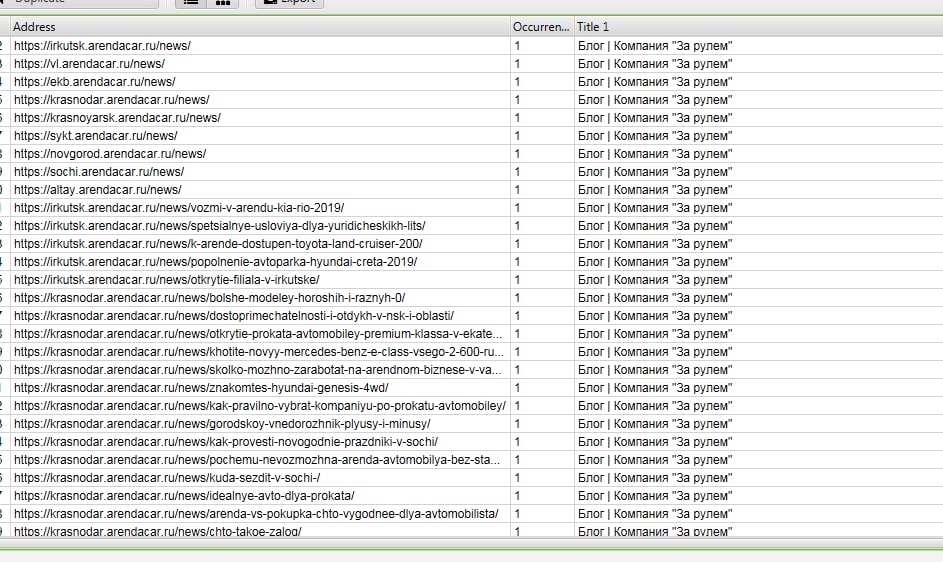
Task: Select the sochi.arendacar.ru/news/ address
Action: click(99, 172)
